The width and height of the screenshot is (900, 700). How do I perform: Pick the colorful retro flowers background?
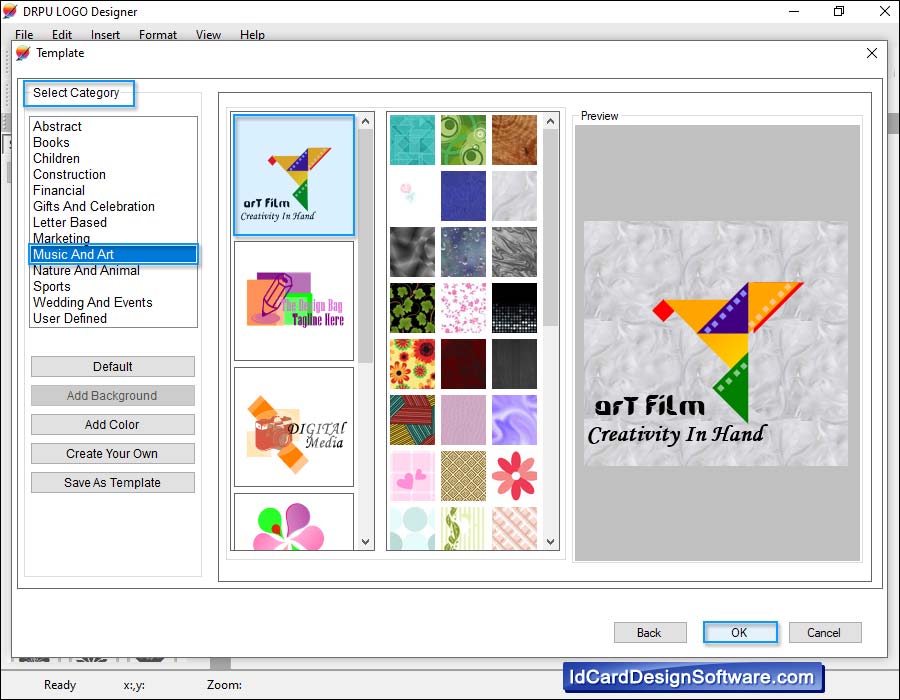click(x=412, y=364)
